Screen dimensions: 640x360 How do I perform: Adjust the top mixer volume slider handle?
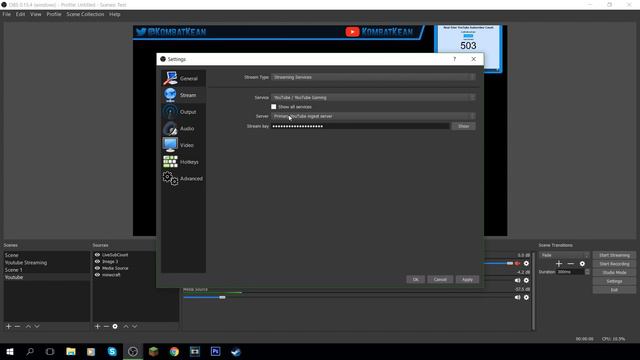tap(510, 263)
